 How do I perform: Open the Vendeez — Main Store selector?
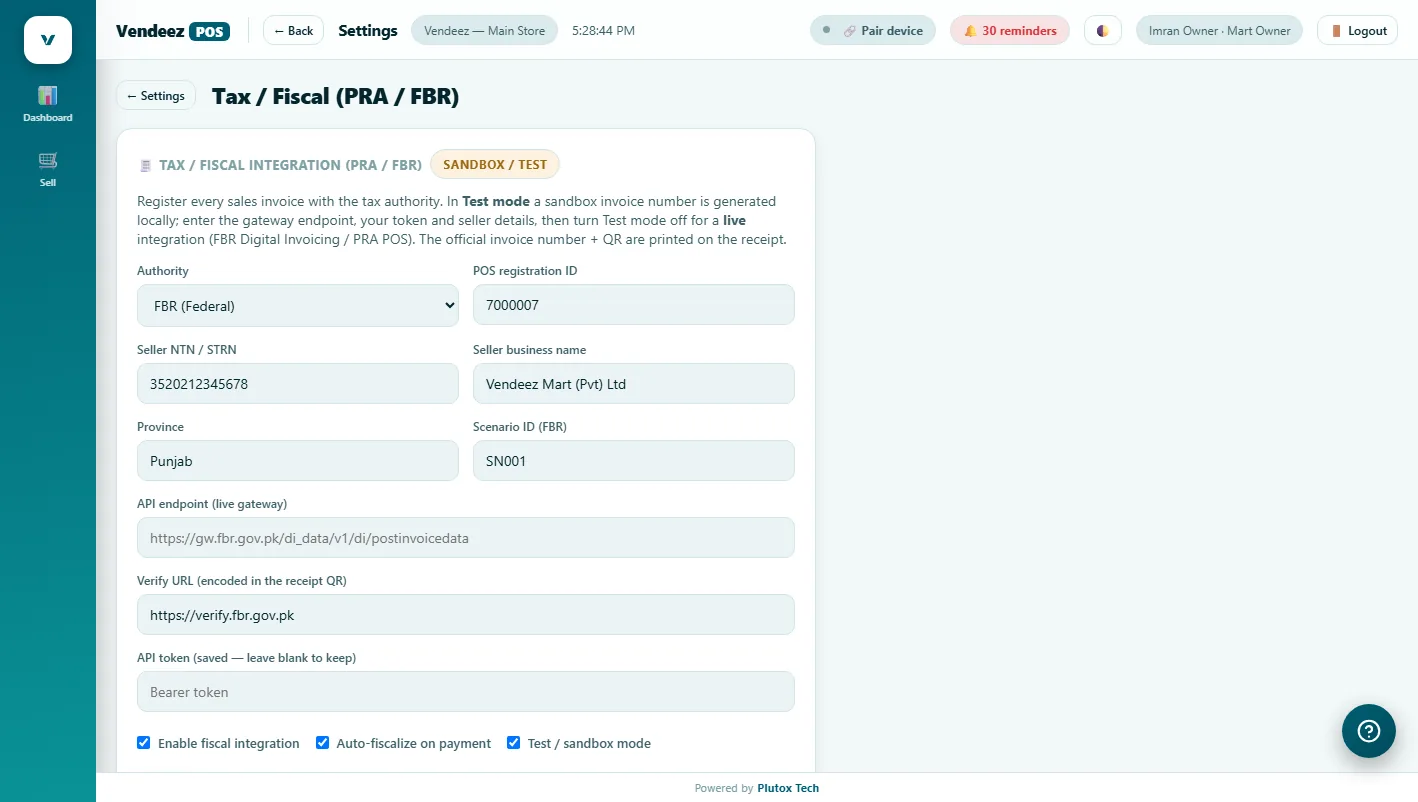pyautogui.click(x=485, y=31)
